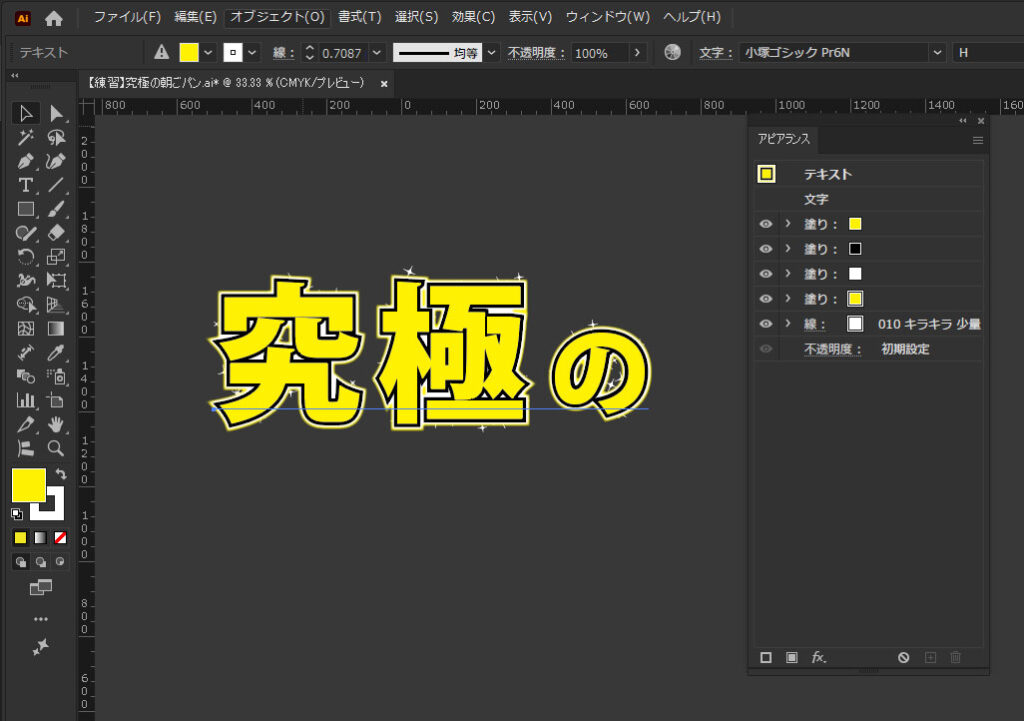Select the Eyedropper tool
This screenshot has width=1024, height=721.
click(x=56, y=352)
